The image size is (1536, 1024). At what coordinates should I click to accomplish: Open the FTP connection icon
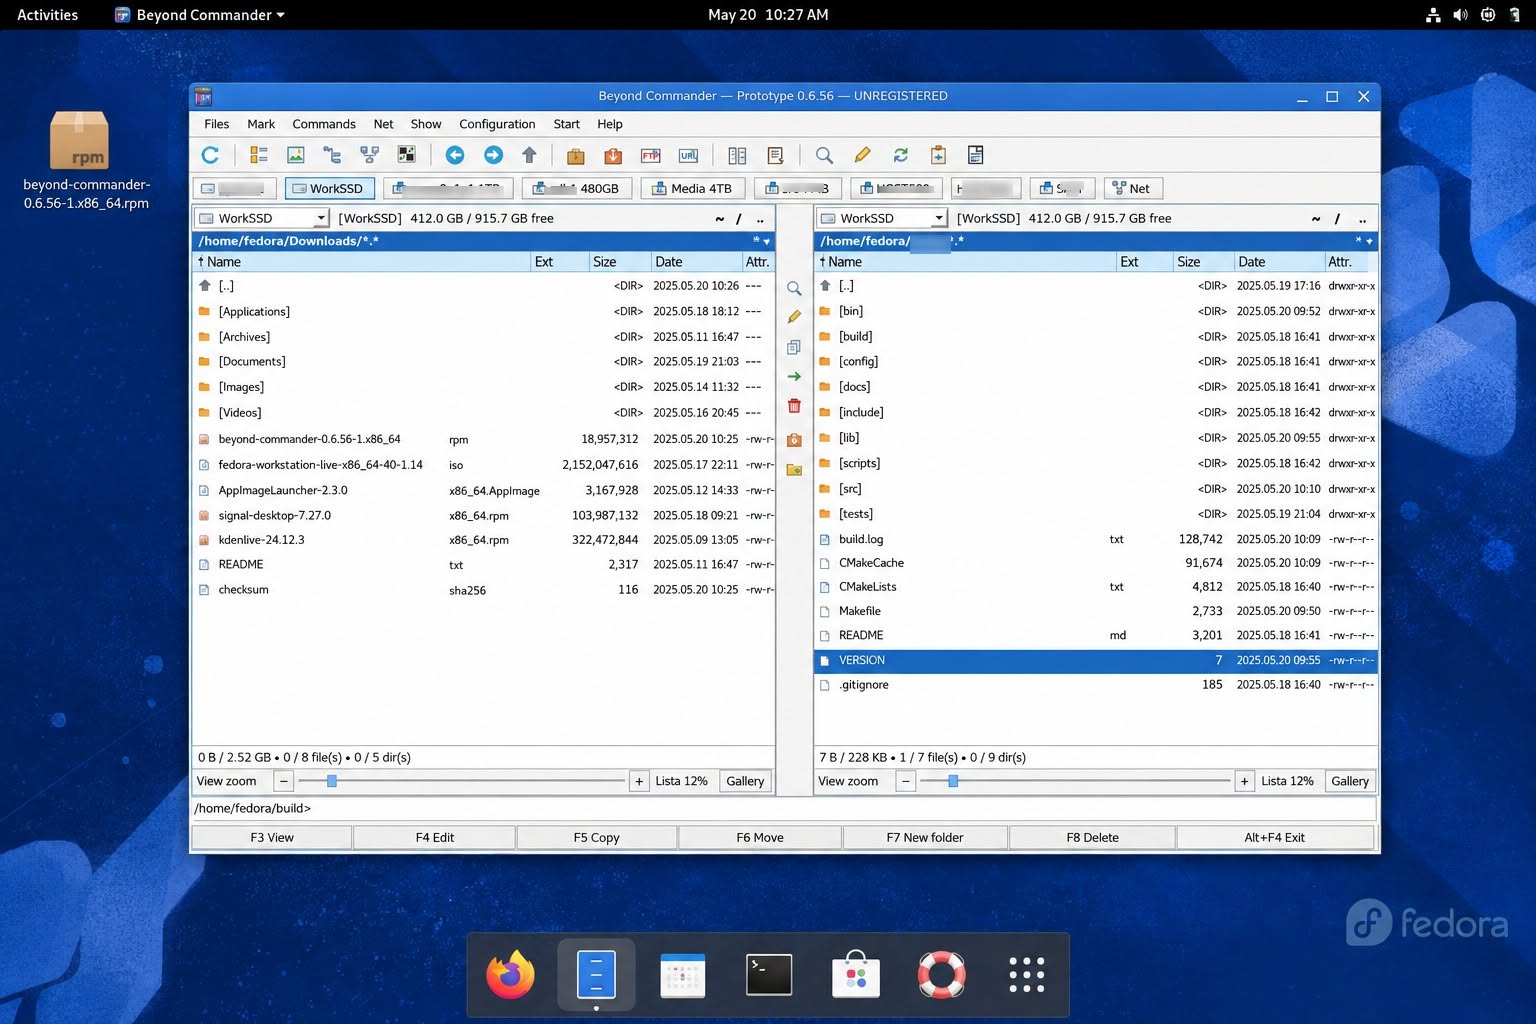coord(651,155)
